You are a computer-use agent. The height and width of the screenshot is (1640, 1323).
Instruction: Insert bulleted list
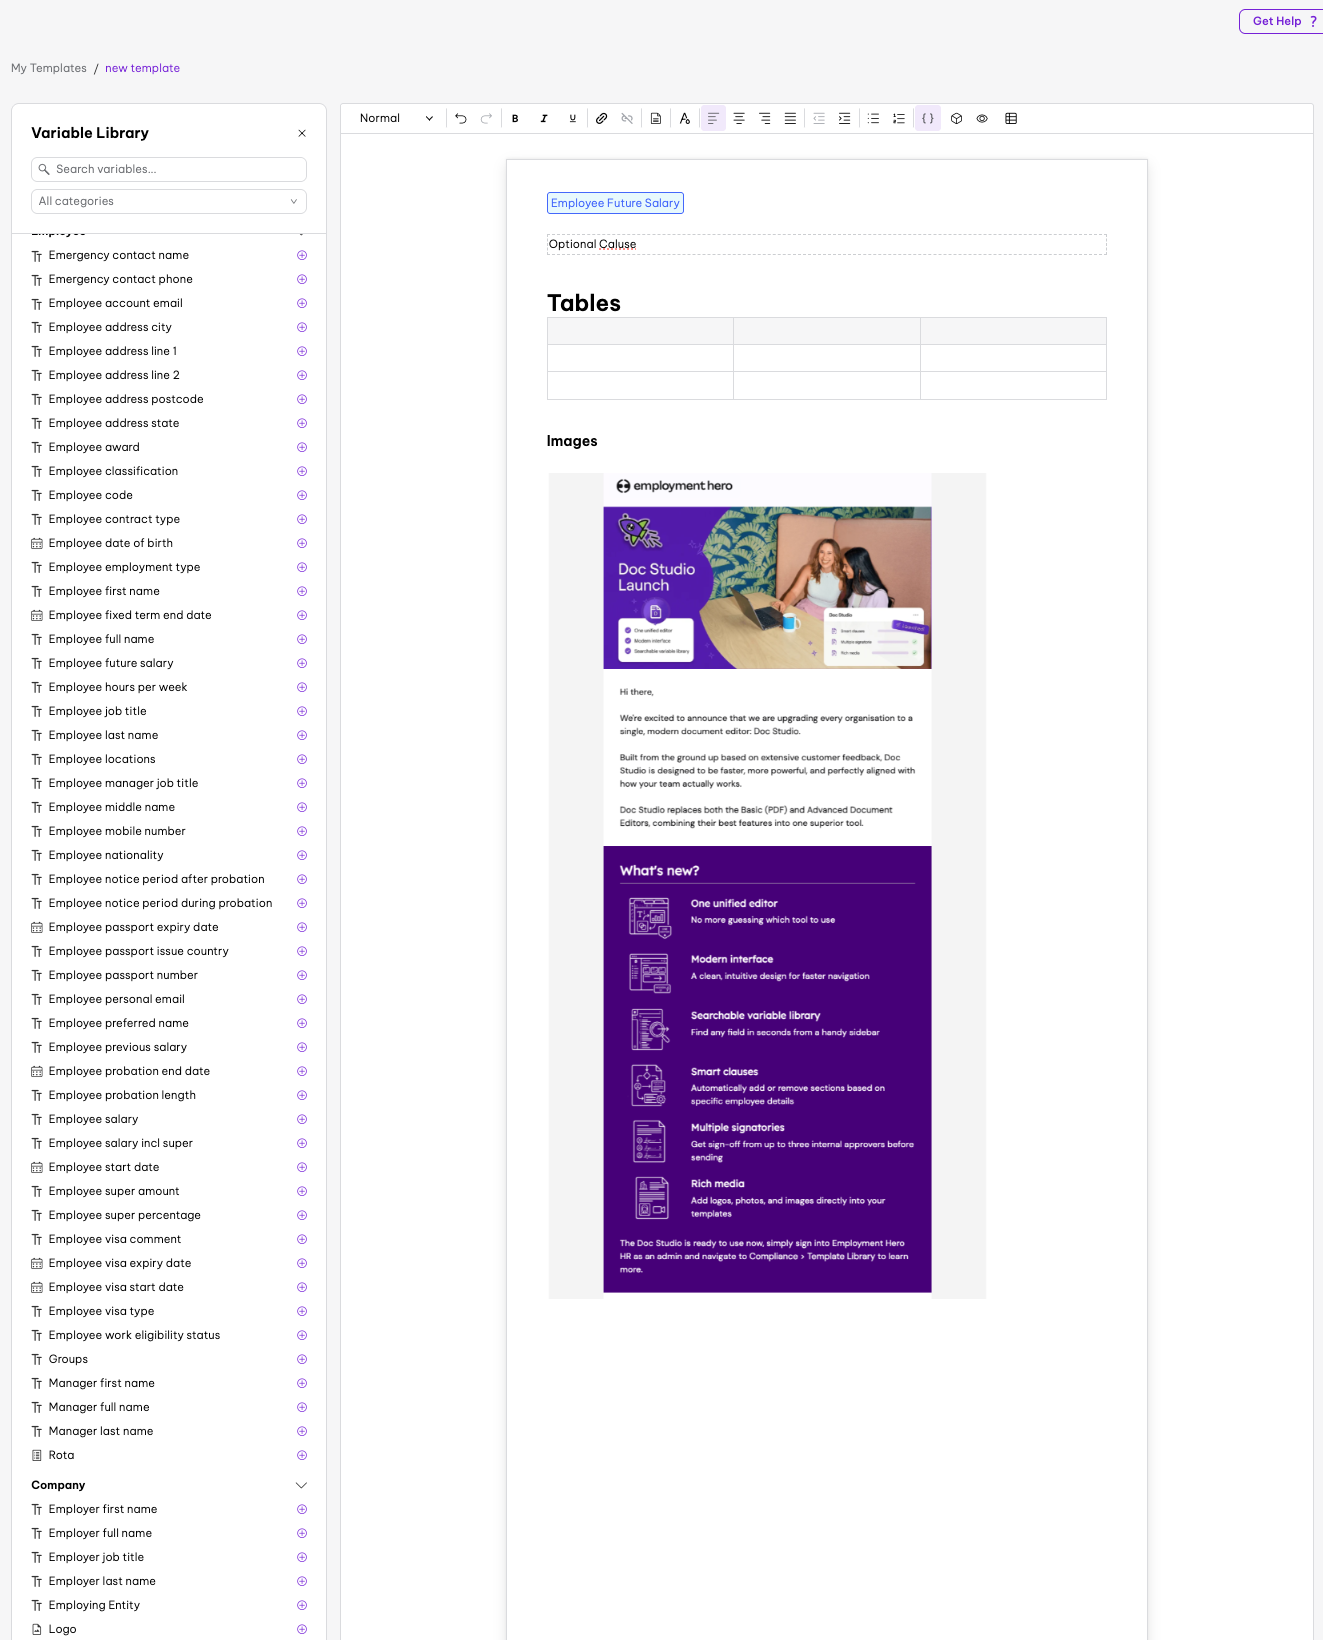point(873,118)
